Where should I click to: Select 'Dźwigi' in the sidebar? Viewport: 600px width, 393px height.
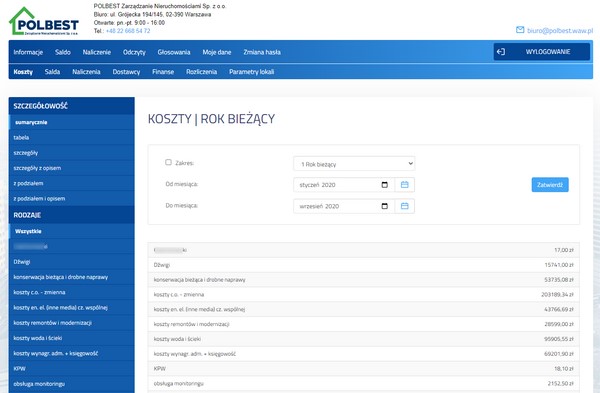72,262
